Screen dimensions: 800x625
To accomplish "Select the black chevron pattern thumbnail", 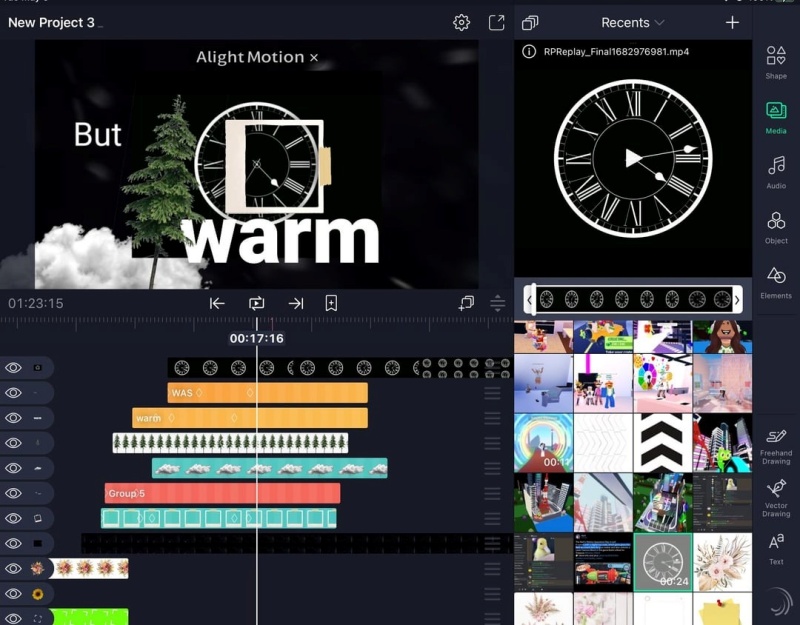I will coord(663,443).
